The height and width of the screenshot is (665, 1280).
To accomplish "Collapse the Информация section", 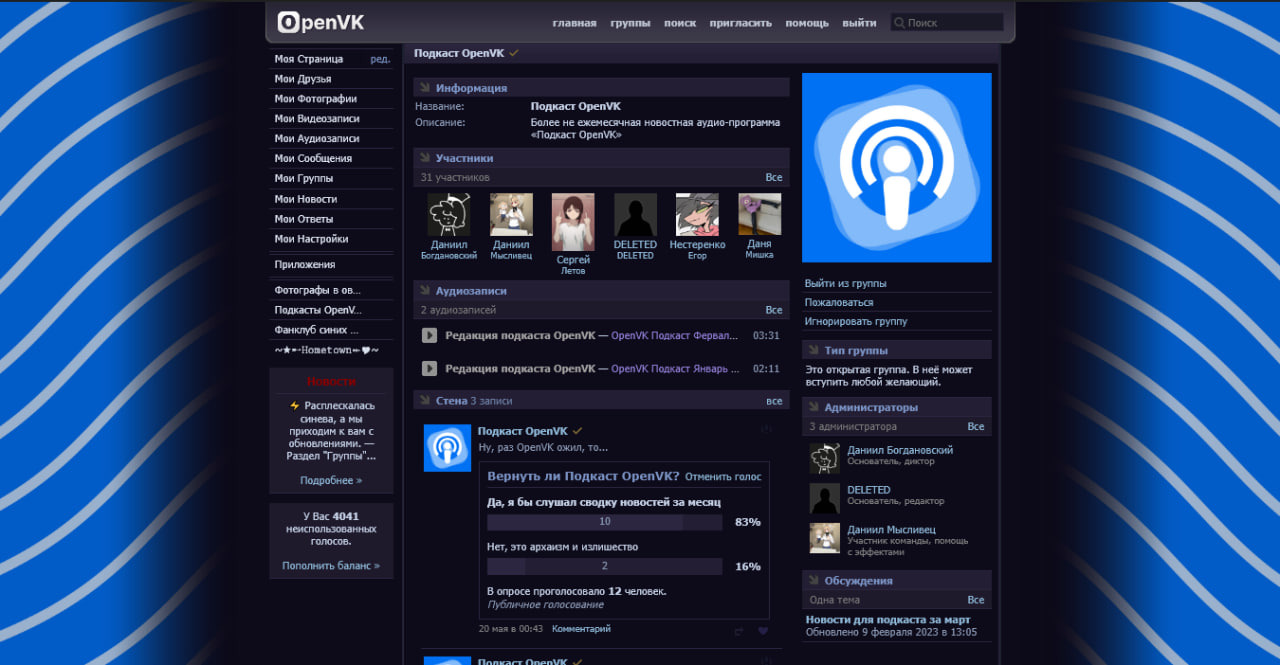I will click(425, 88).
